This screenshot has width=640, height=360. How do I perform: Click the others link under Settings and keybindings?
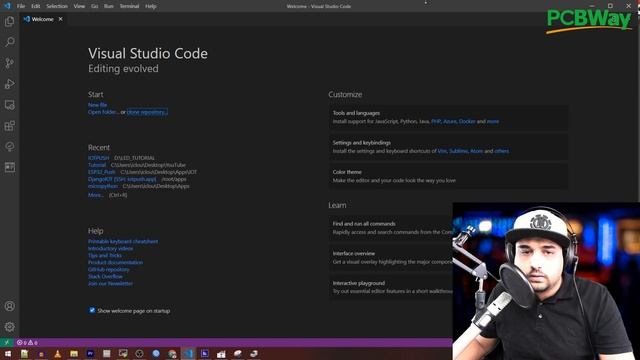tap(502, 151)
